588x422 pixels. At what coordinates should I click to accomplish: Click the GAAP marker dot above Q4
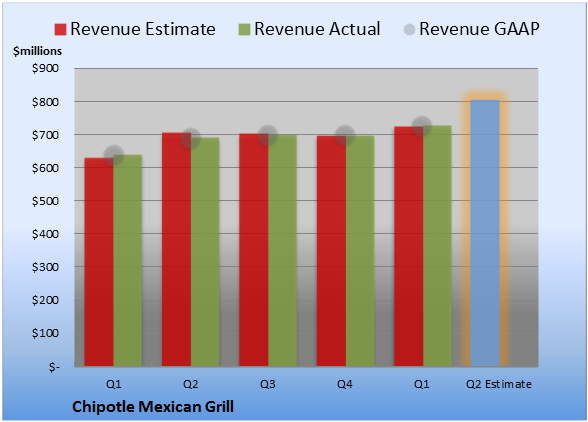click(345, 135)
